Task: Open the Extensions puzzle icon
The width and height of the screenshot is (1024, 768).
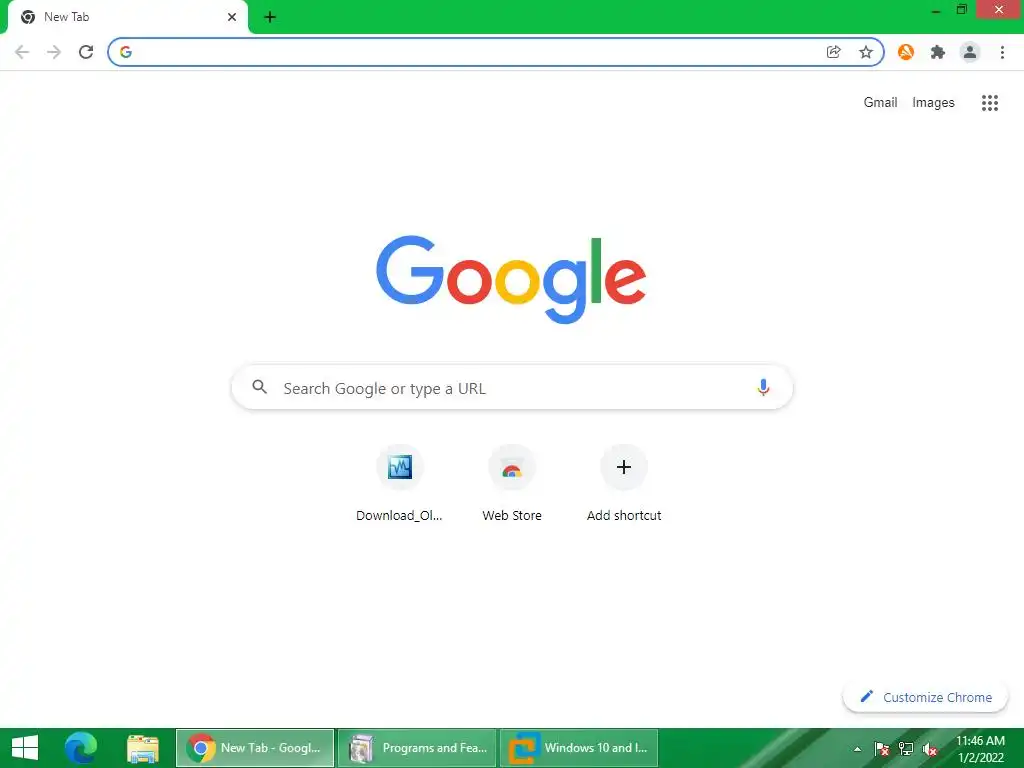Action: point(938,52)
